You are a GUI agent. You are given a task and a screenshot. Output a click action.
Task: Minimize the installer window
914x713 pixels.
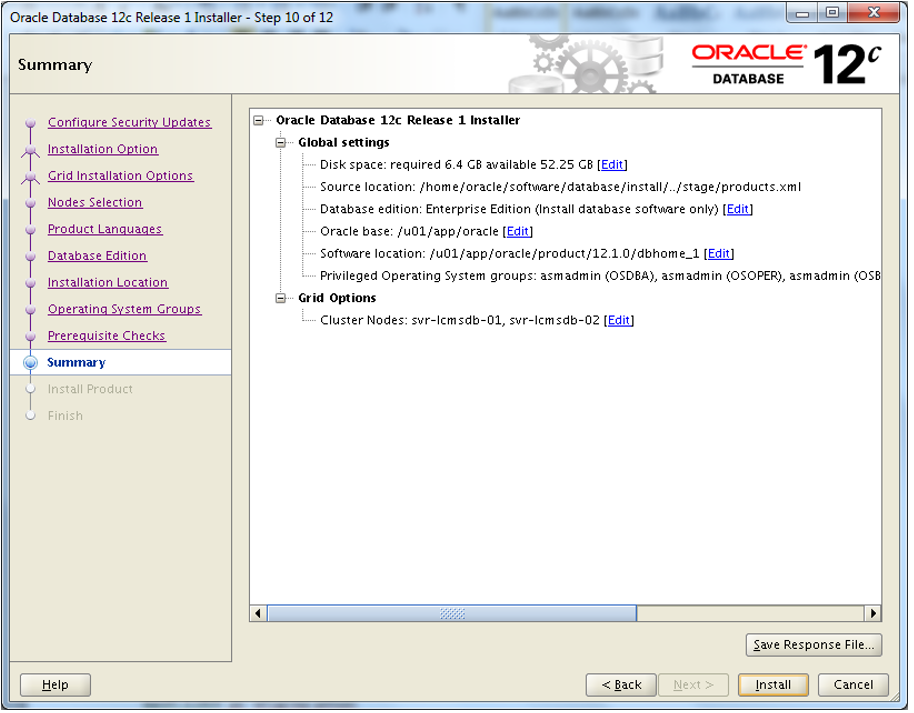point(803,13)
